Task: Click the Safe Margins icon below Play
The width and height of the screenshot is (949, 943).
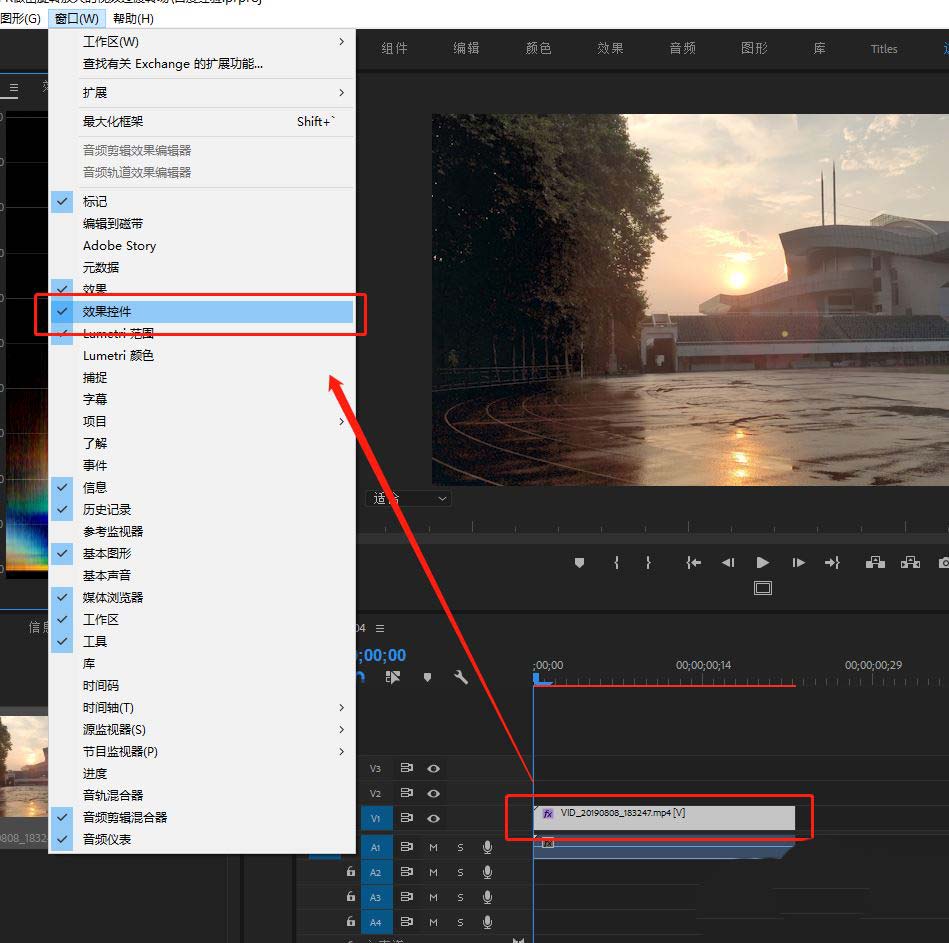Action: pos(763,588)
